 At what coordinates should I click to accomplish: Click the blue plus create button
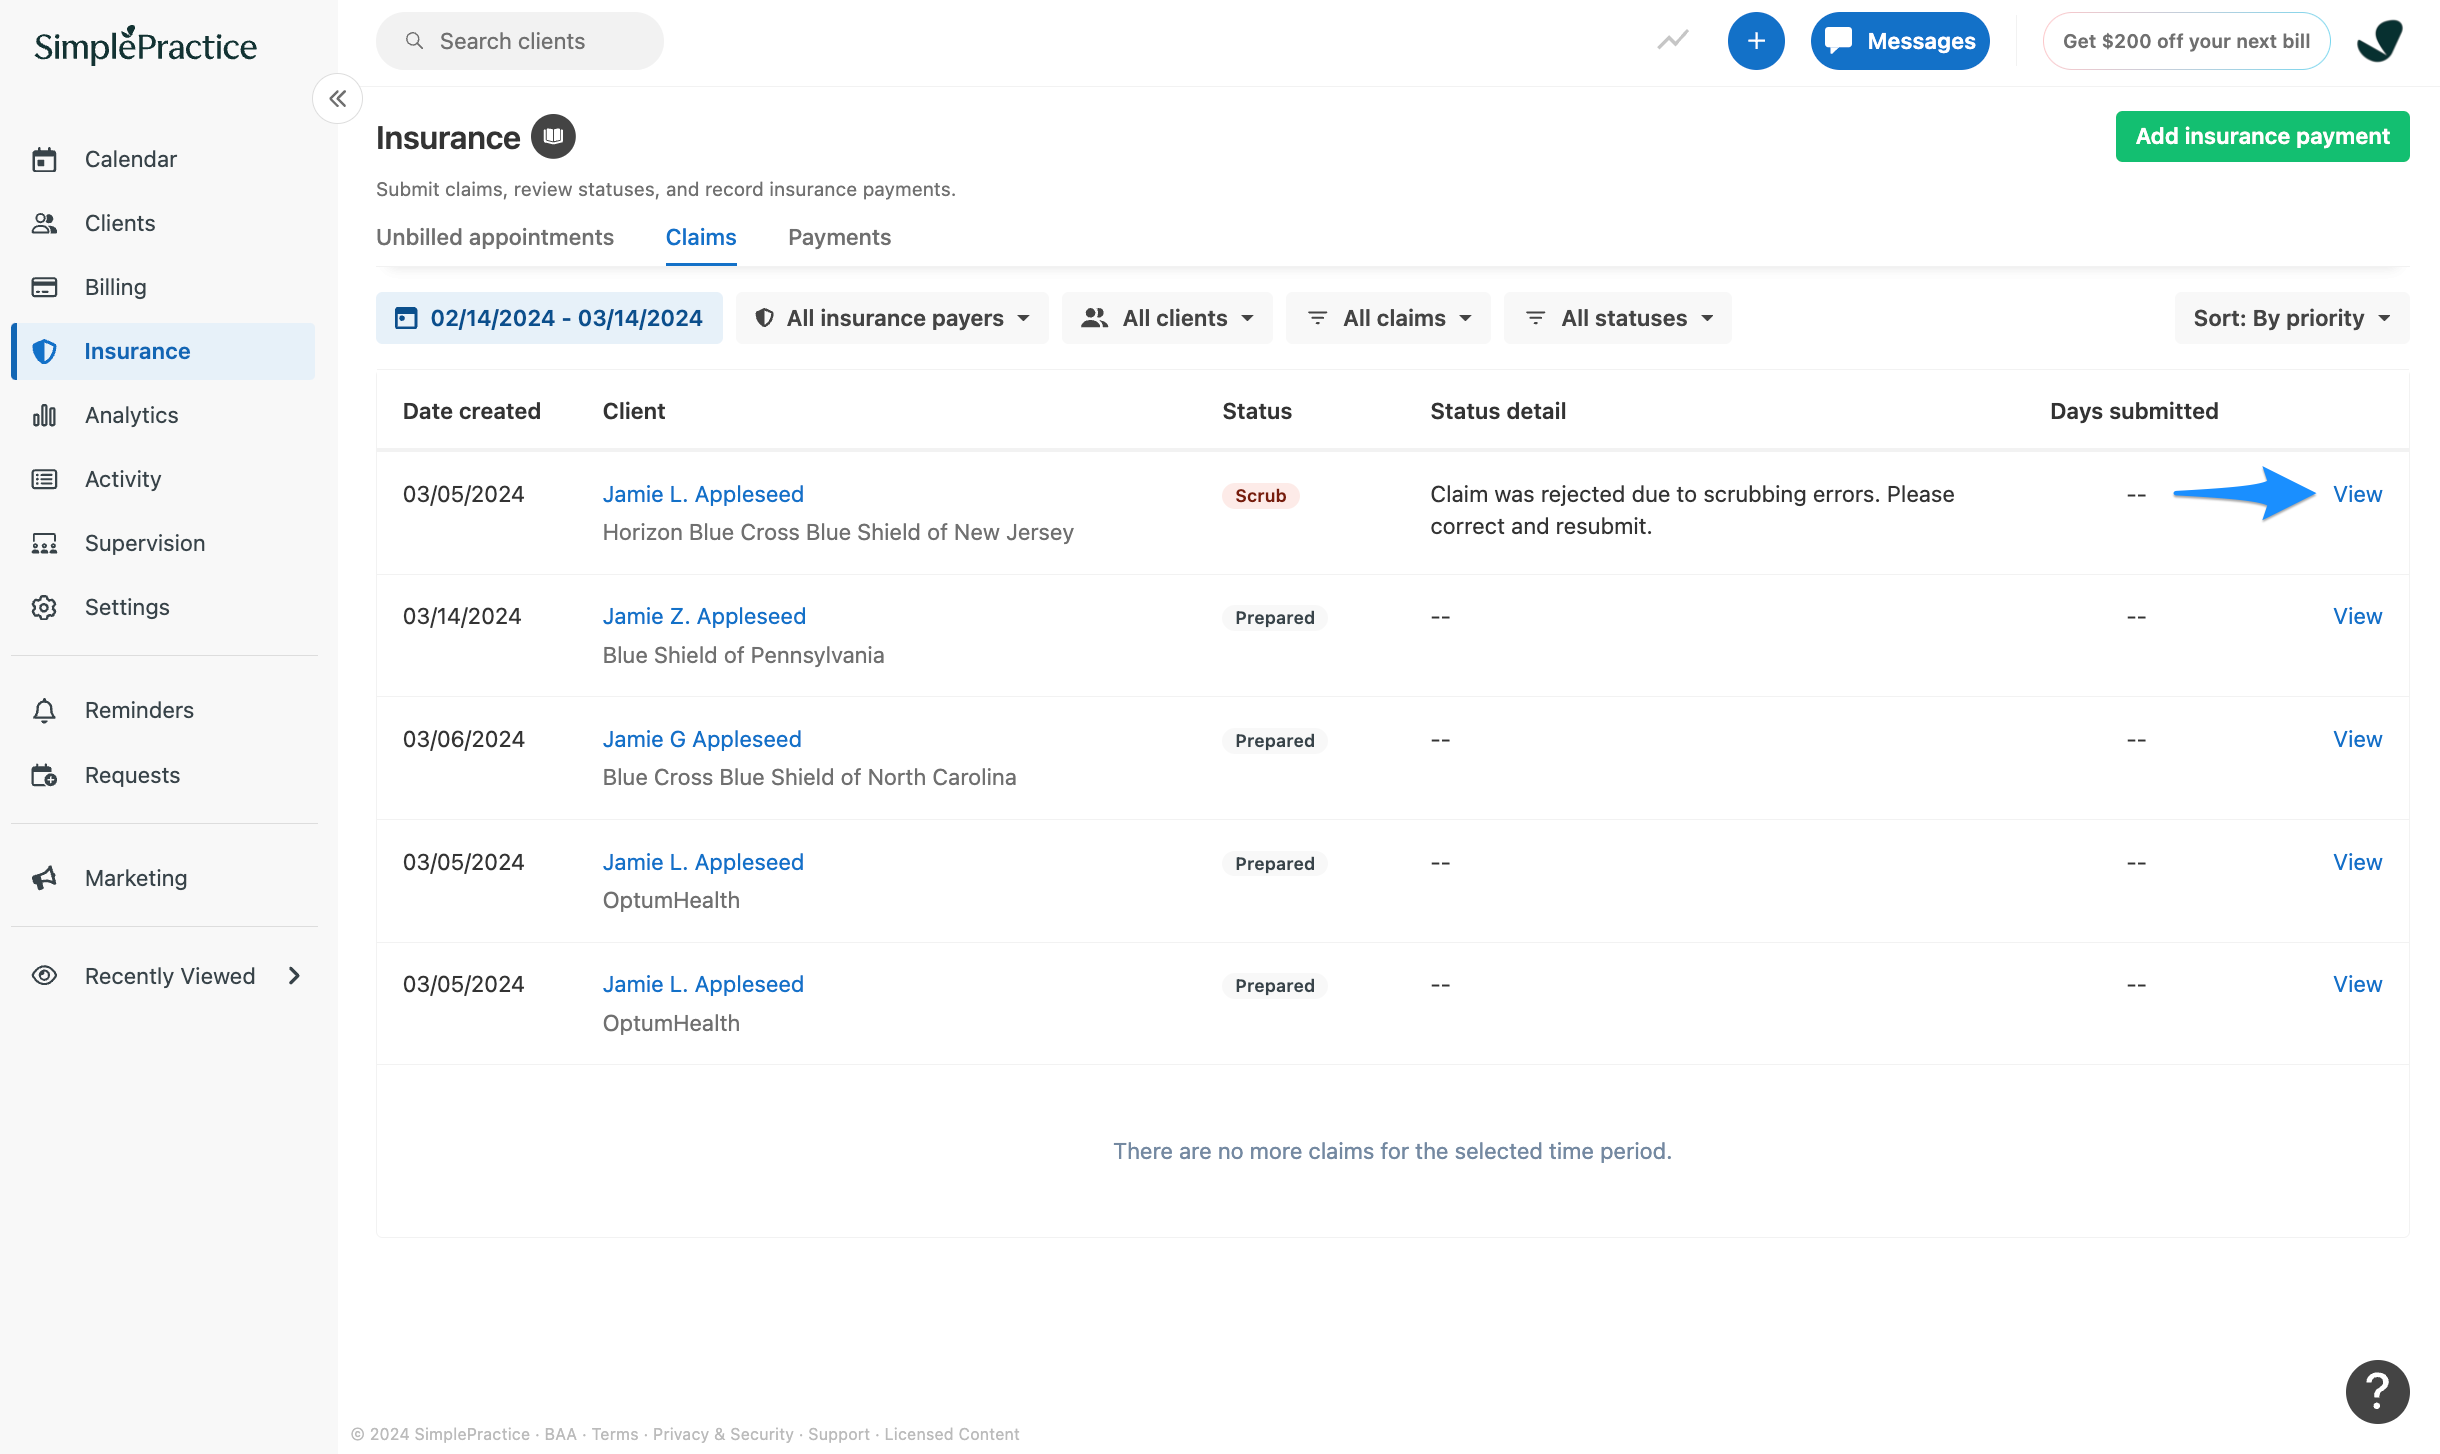point(1756,41)
